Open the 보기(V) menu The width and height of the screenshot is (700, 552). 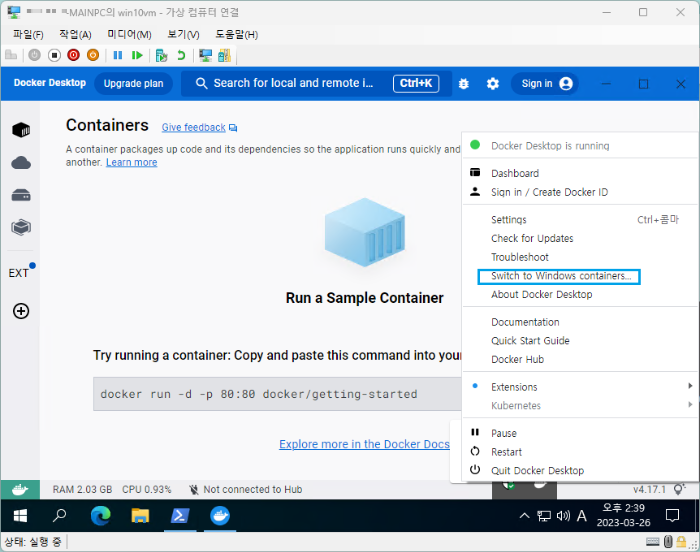point(183,34)
